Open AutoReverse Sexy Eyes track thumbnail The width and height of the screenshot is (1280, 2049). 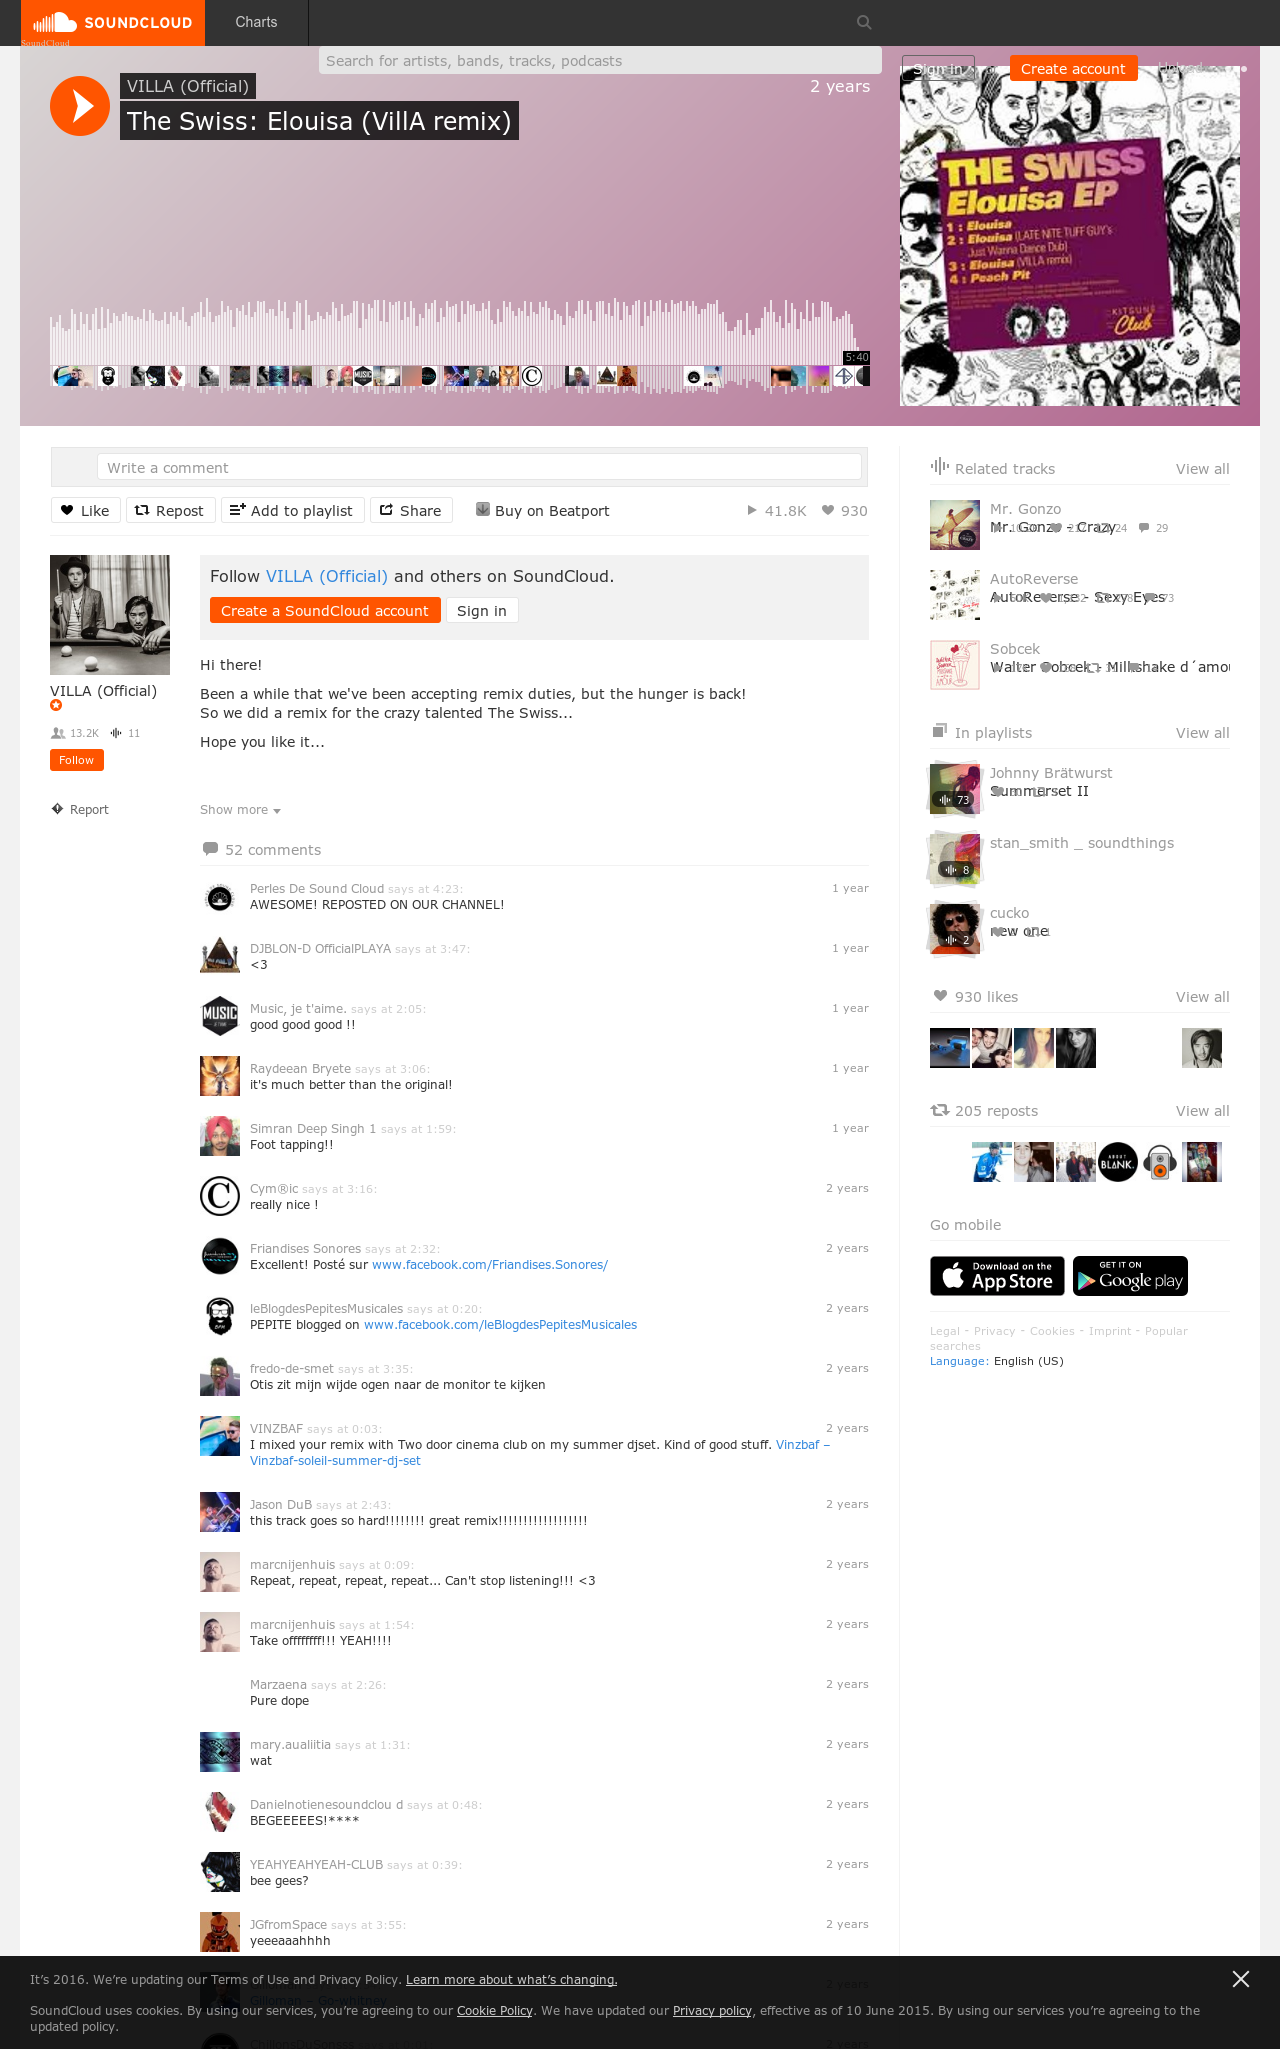pos(955,595)
